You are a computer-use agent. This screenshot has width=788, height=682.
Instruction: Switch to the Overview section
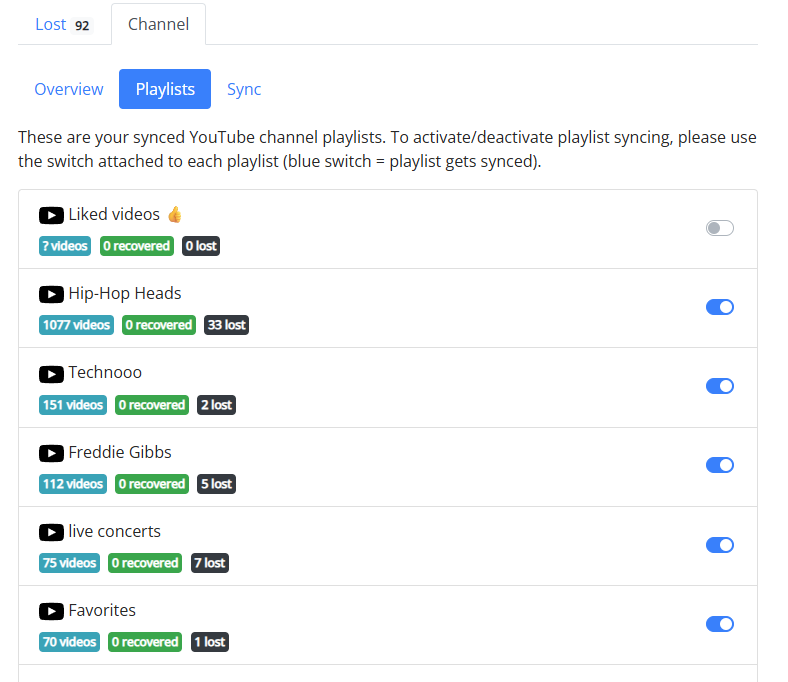[x=69, y=89]
